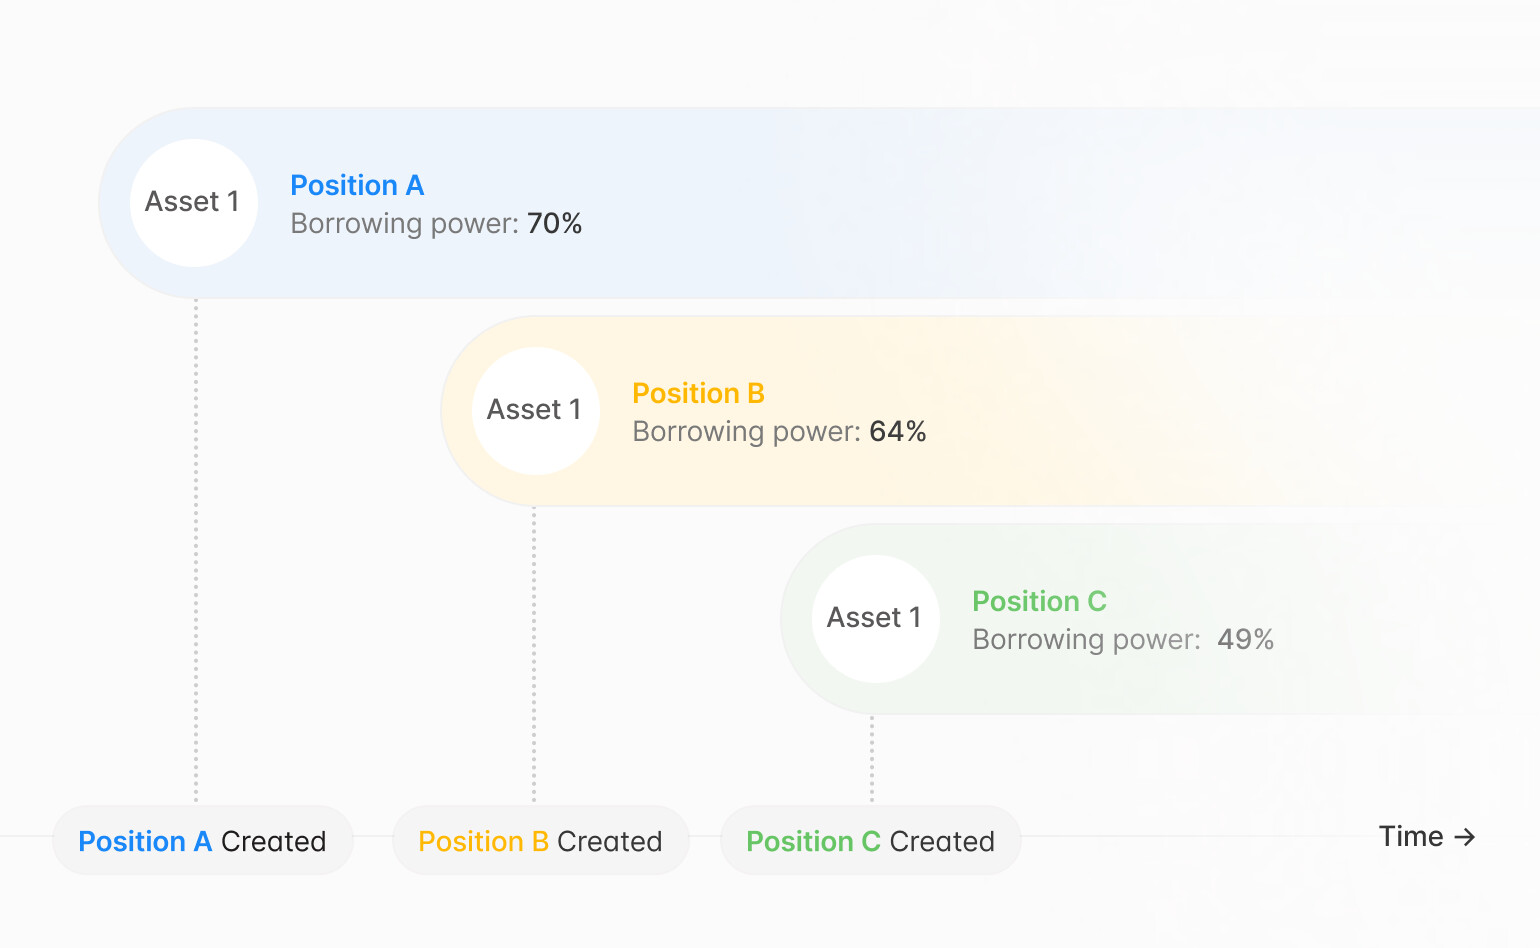Select the Position C Created pill

click(x=870, y=841)
